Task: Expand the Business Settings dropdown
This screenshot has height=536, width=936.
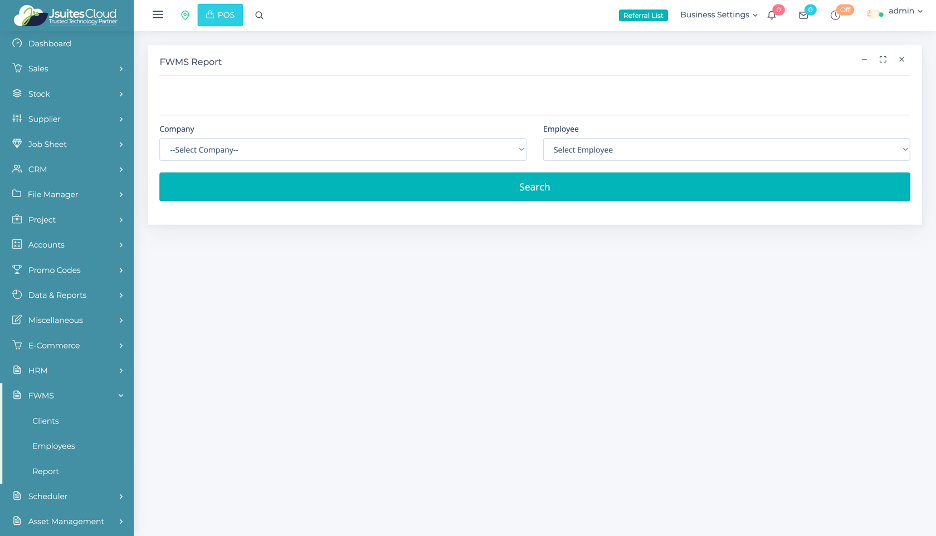Action: [718, 15]
